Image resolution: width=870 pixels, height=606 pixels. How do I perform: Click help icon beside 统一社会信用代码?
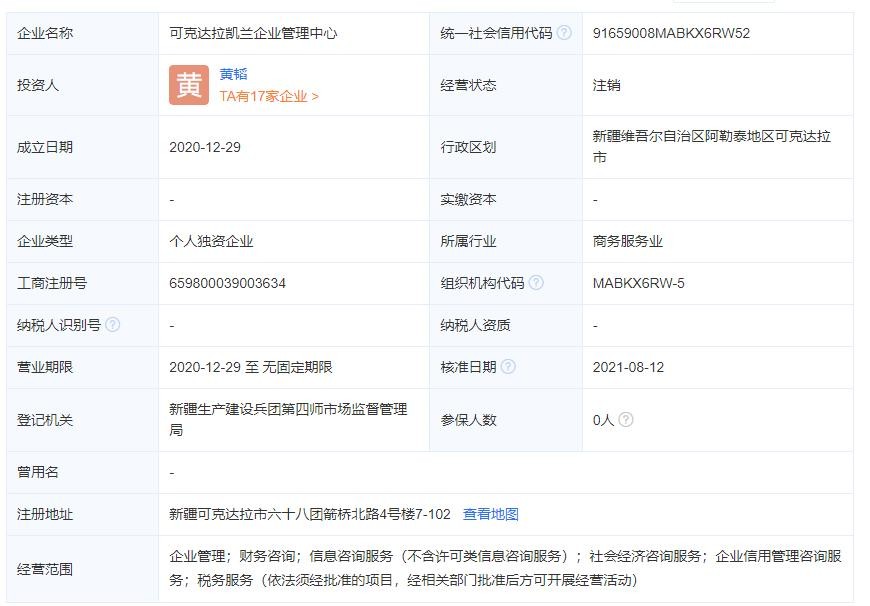coord(564,33)
